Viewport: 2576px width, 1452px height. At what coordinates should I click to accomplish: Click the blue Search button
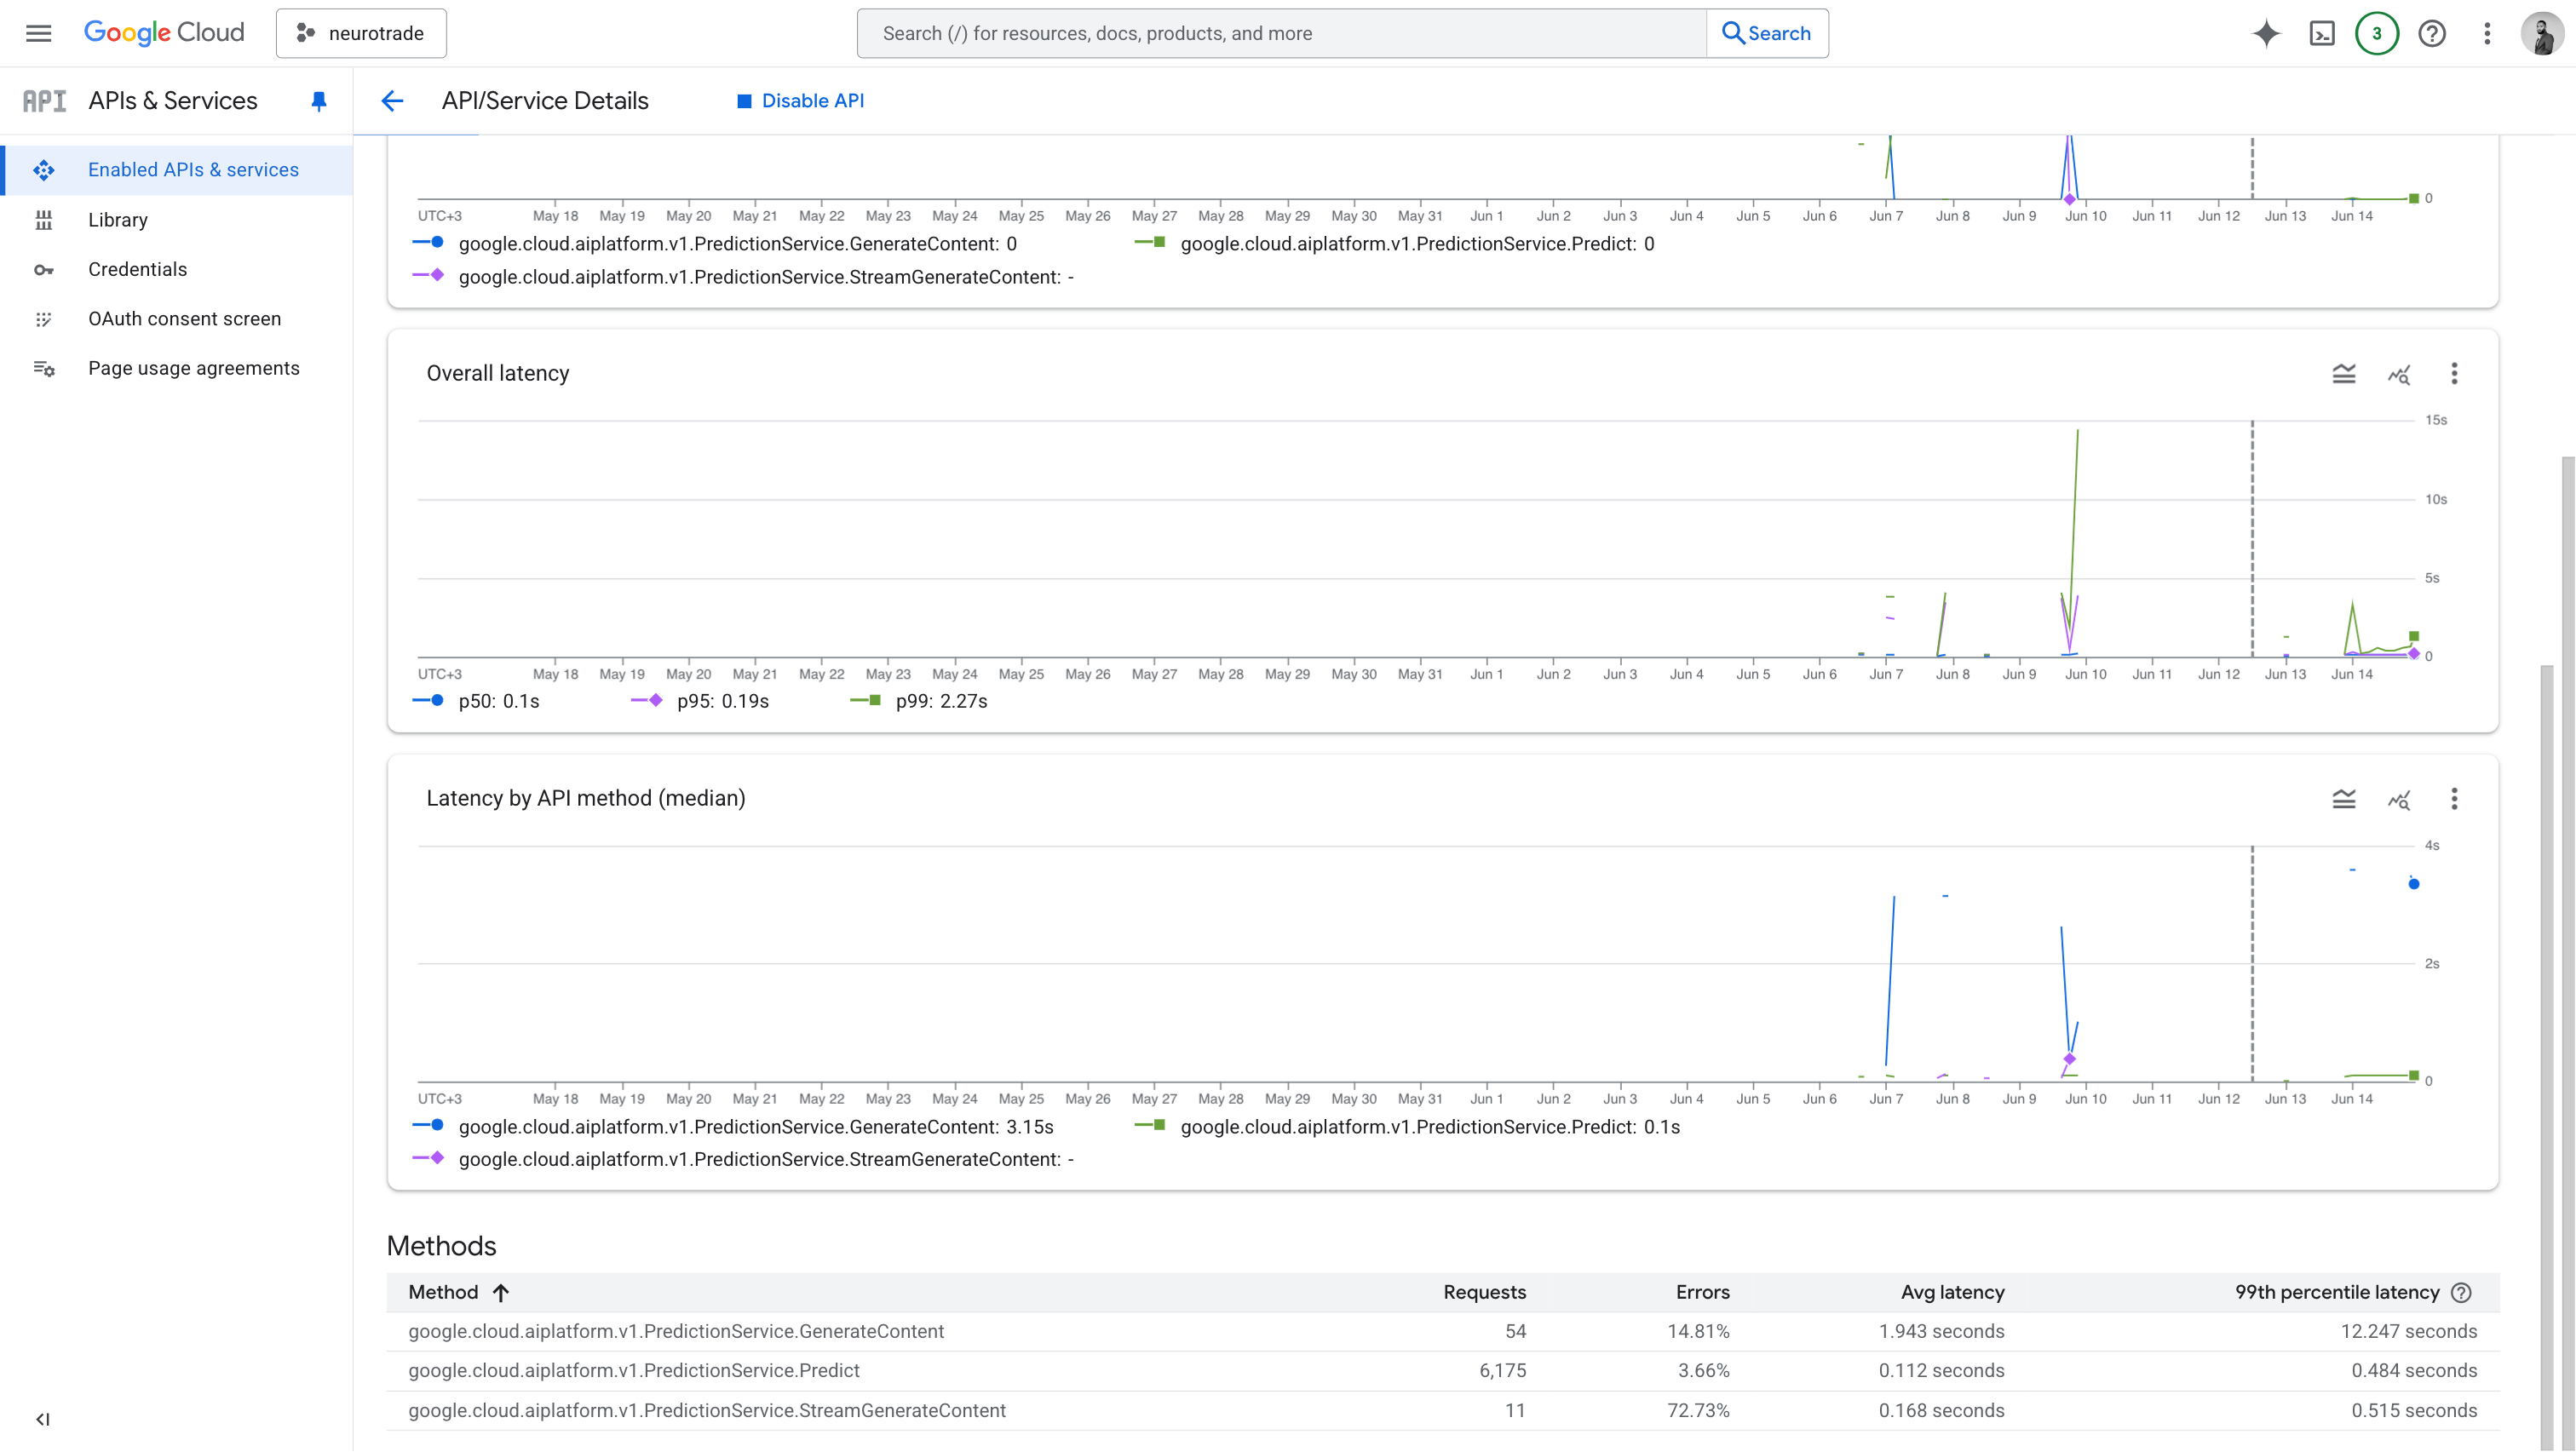pyautogui.click(x=1766, y=33)
